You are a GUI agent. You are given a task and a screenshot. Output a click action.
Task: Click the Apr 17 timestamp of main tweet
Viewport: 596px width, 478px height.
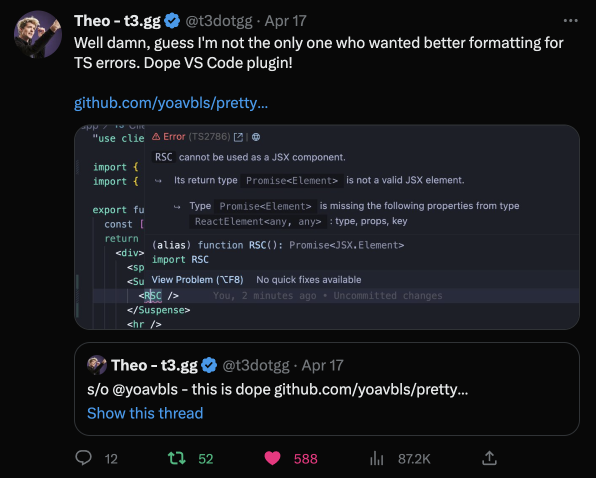(285, 21)
